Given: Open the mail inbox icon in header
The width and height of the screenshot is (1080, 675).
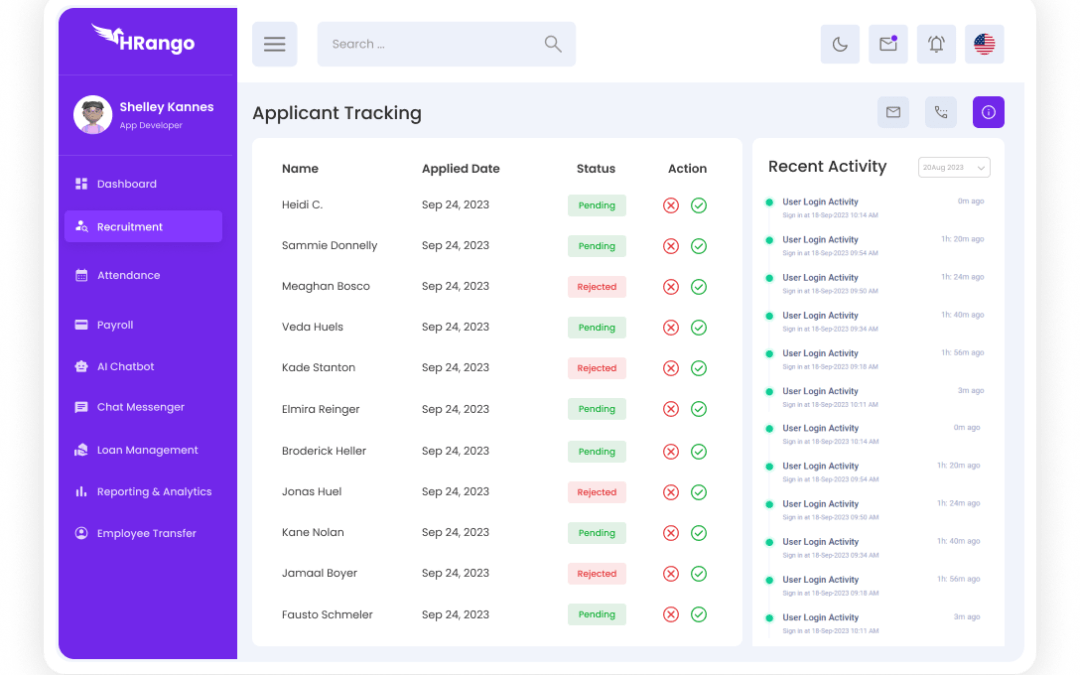Looking at the screenshot, I should [888, 44].
